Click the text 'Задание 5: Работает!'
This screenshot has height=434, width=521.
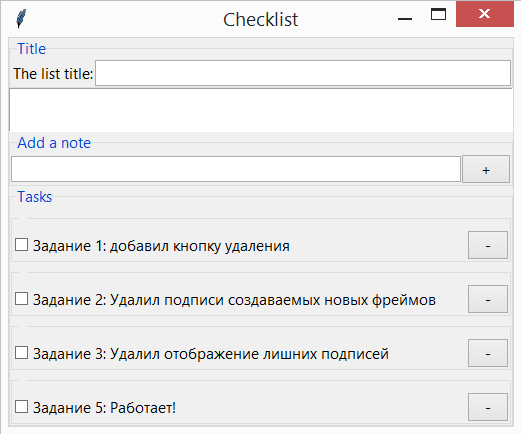(x=104, y=408)
